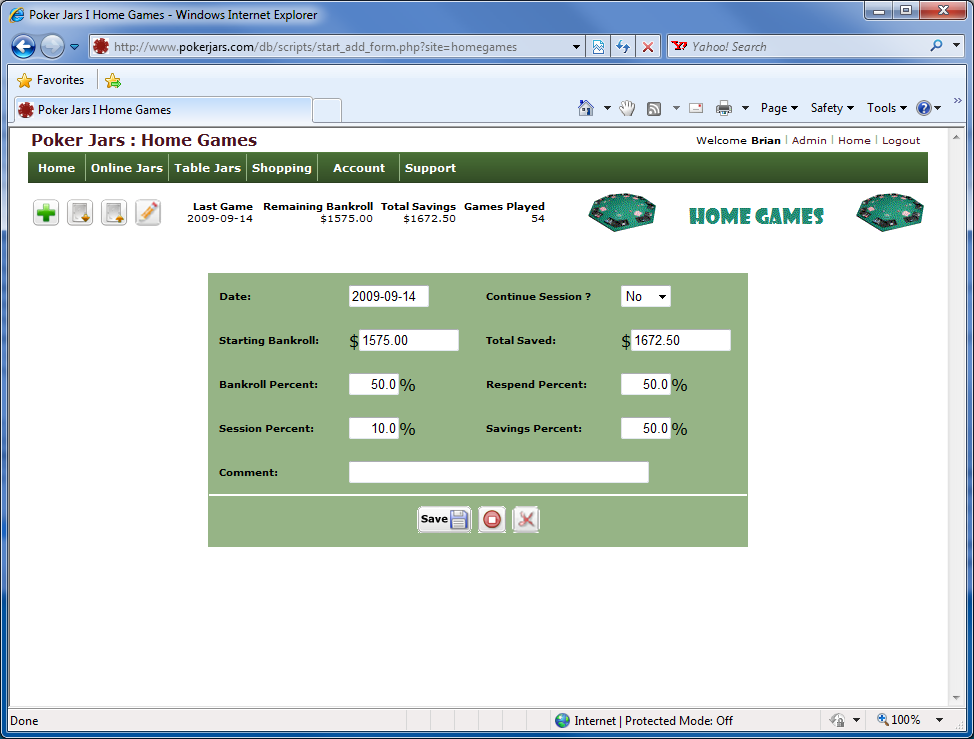
Task: Expand the feeds dropdown arrow
Action: (x=676, y=108)
